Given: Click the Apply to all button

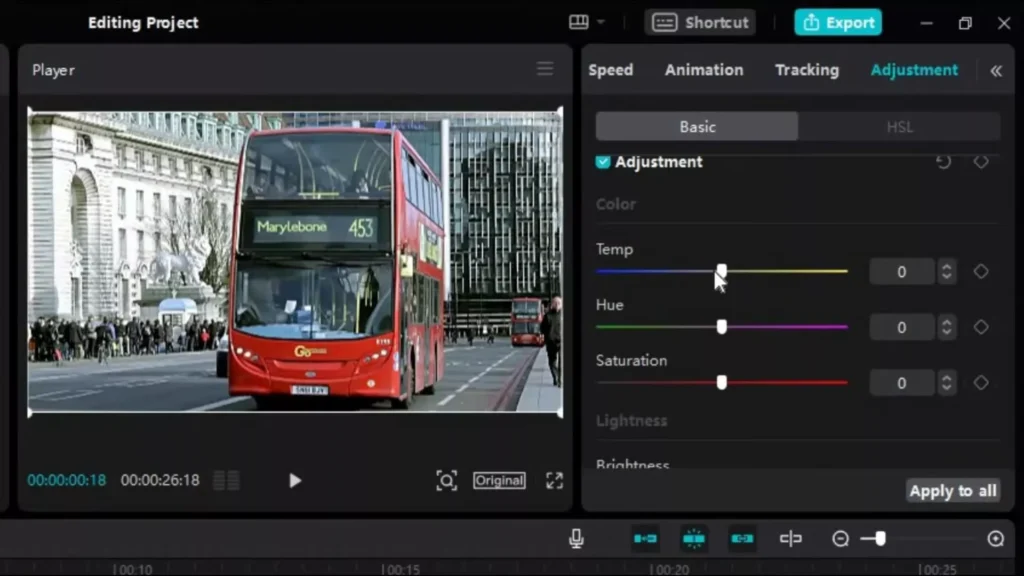Looking at the screenshot, I should [952, 490].
